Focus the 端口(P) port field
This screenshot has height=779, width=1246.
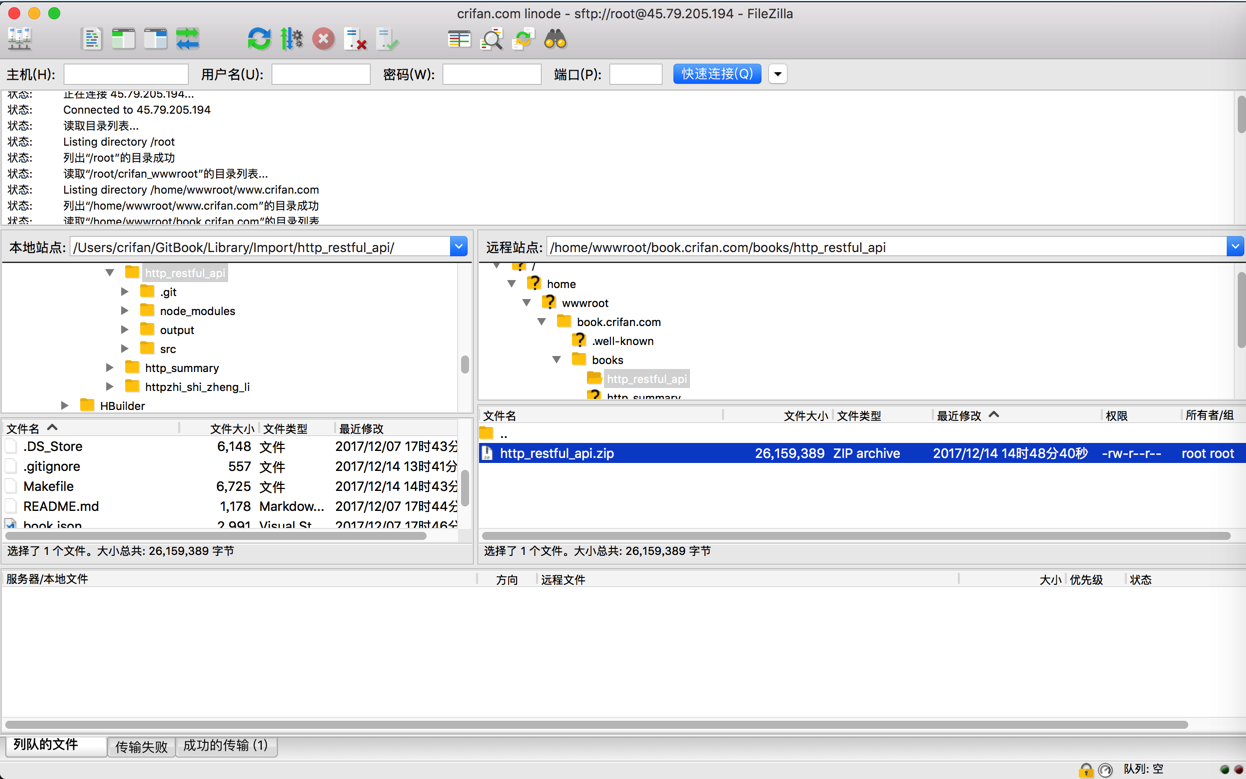tap(635, 74)
